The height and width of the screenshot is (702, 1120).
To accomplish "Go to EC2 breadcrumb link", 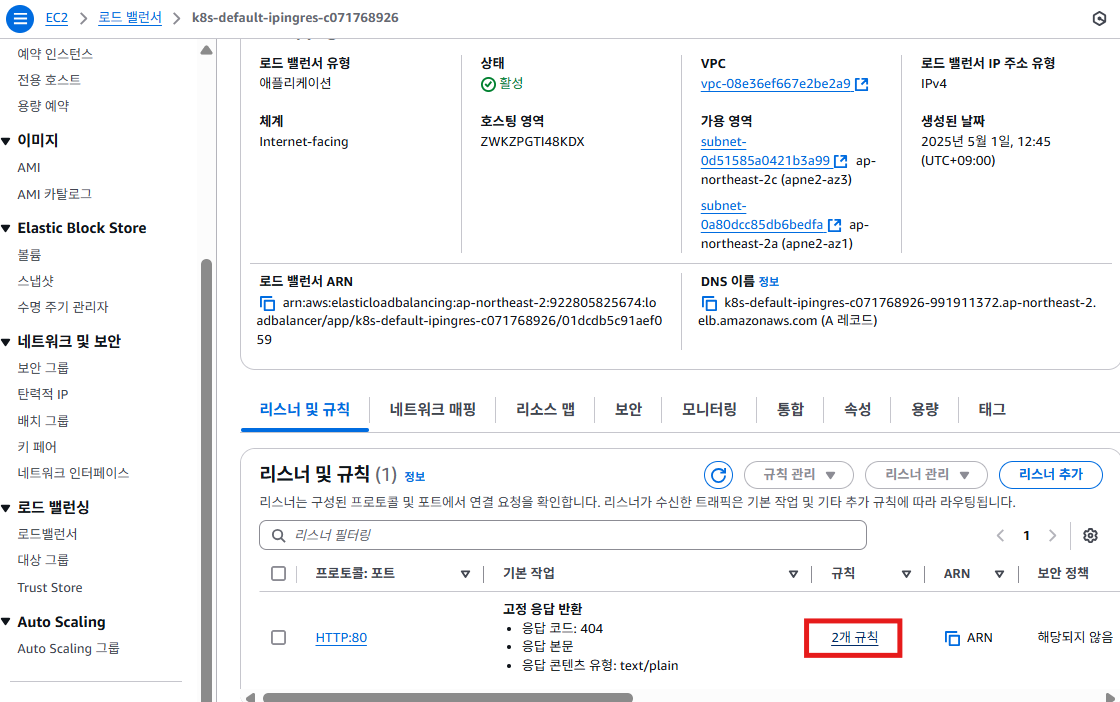I will click(56, 18).
